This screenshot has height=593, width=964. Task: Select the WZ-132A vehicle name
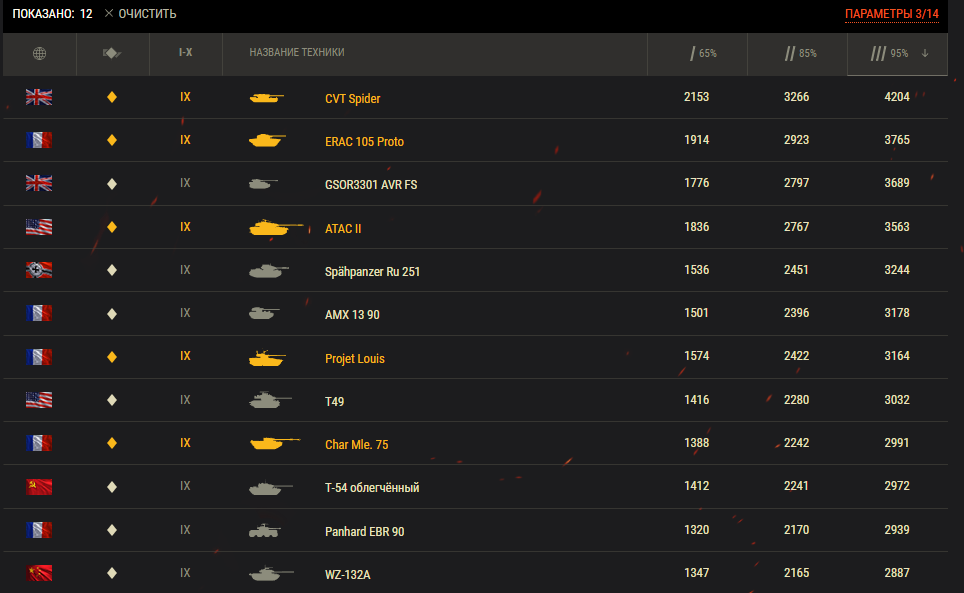[x=347, y=575]
